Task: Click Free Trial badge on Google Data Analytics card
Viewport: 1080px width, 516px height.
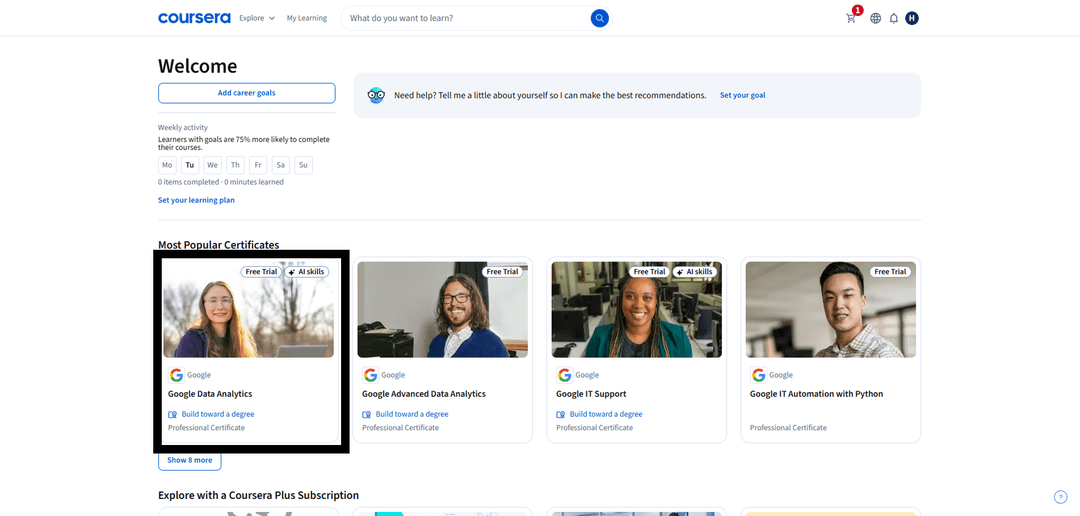Action: [262, 271]
